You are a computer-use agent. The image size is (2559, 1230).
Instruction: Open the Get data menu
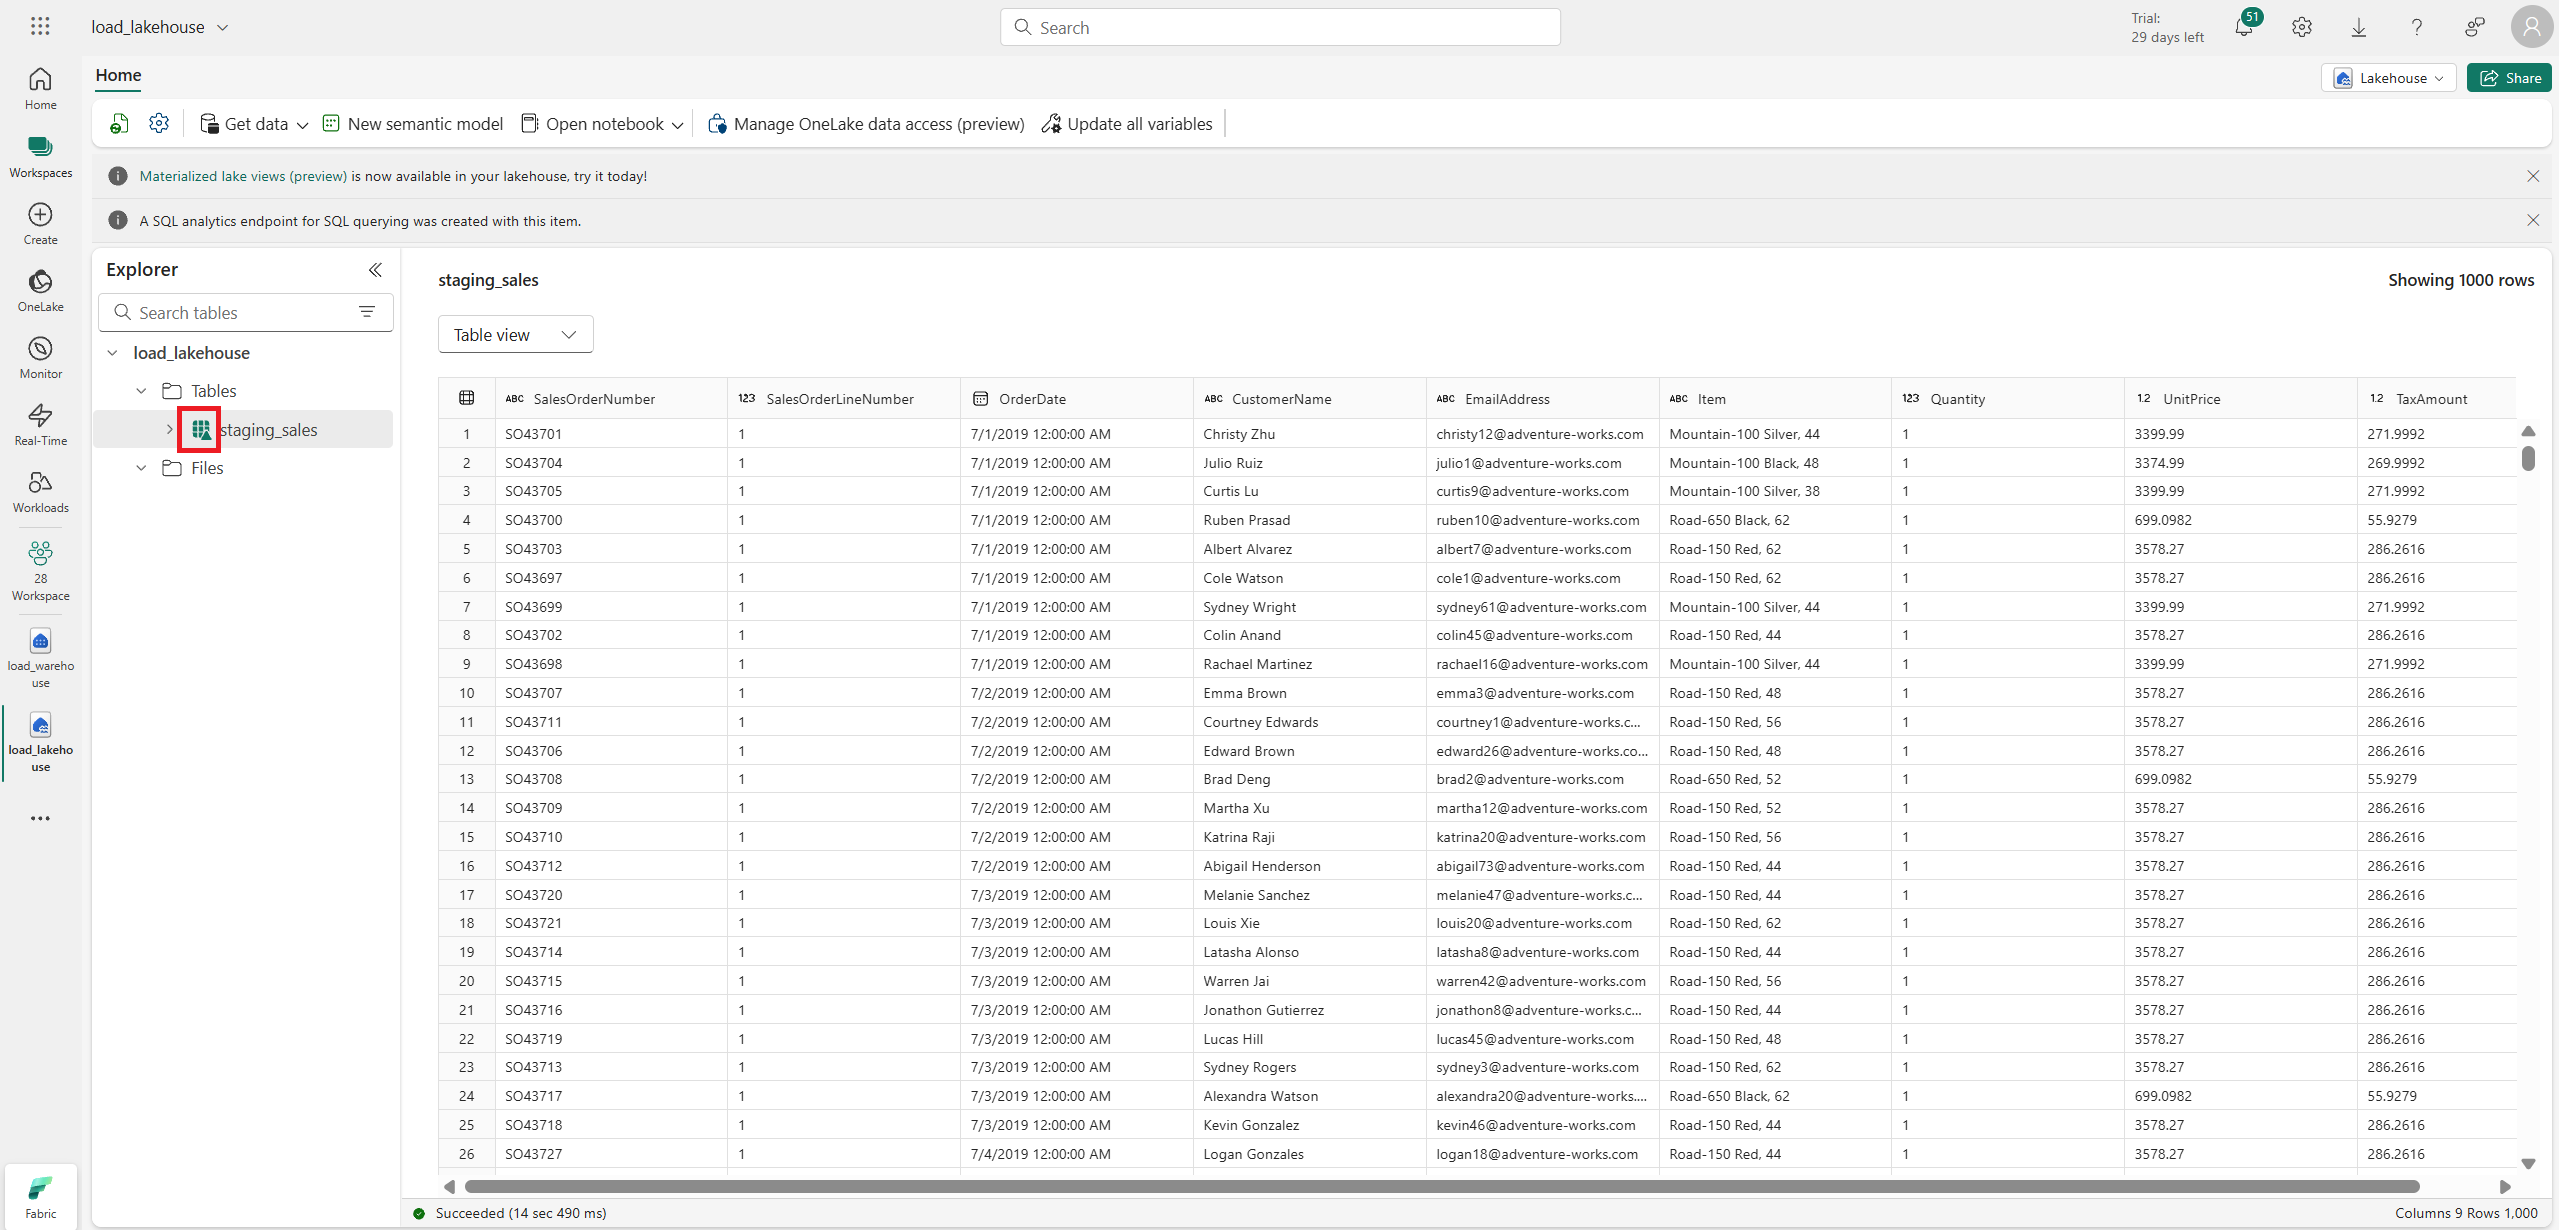pyautogui.click(x=254, y=124)
